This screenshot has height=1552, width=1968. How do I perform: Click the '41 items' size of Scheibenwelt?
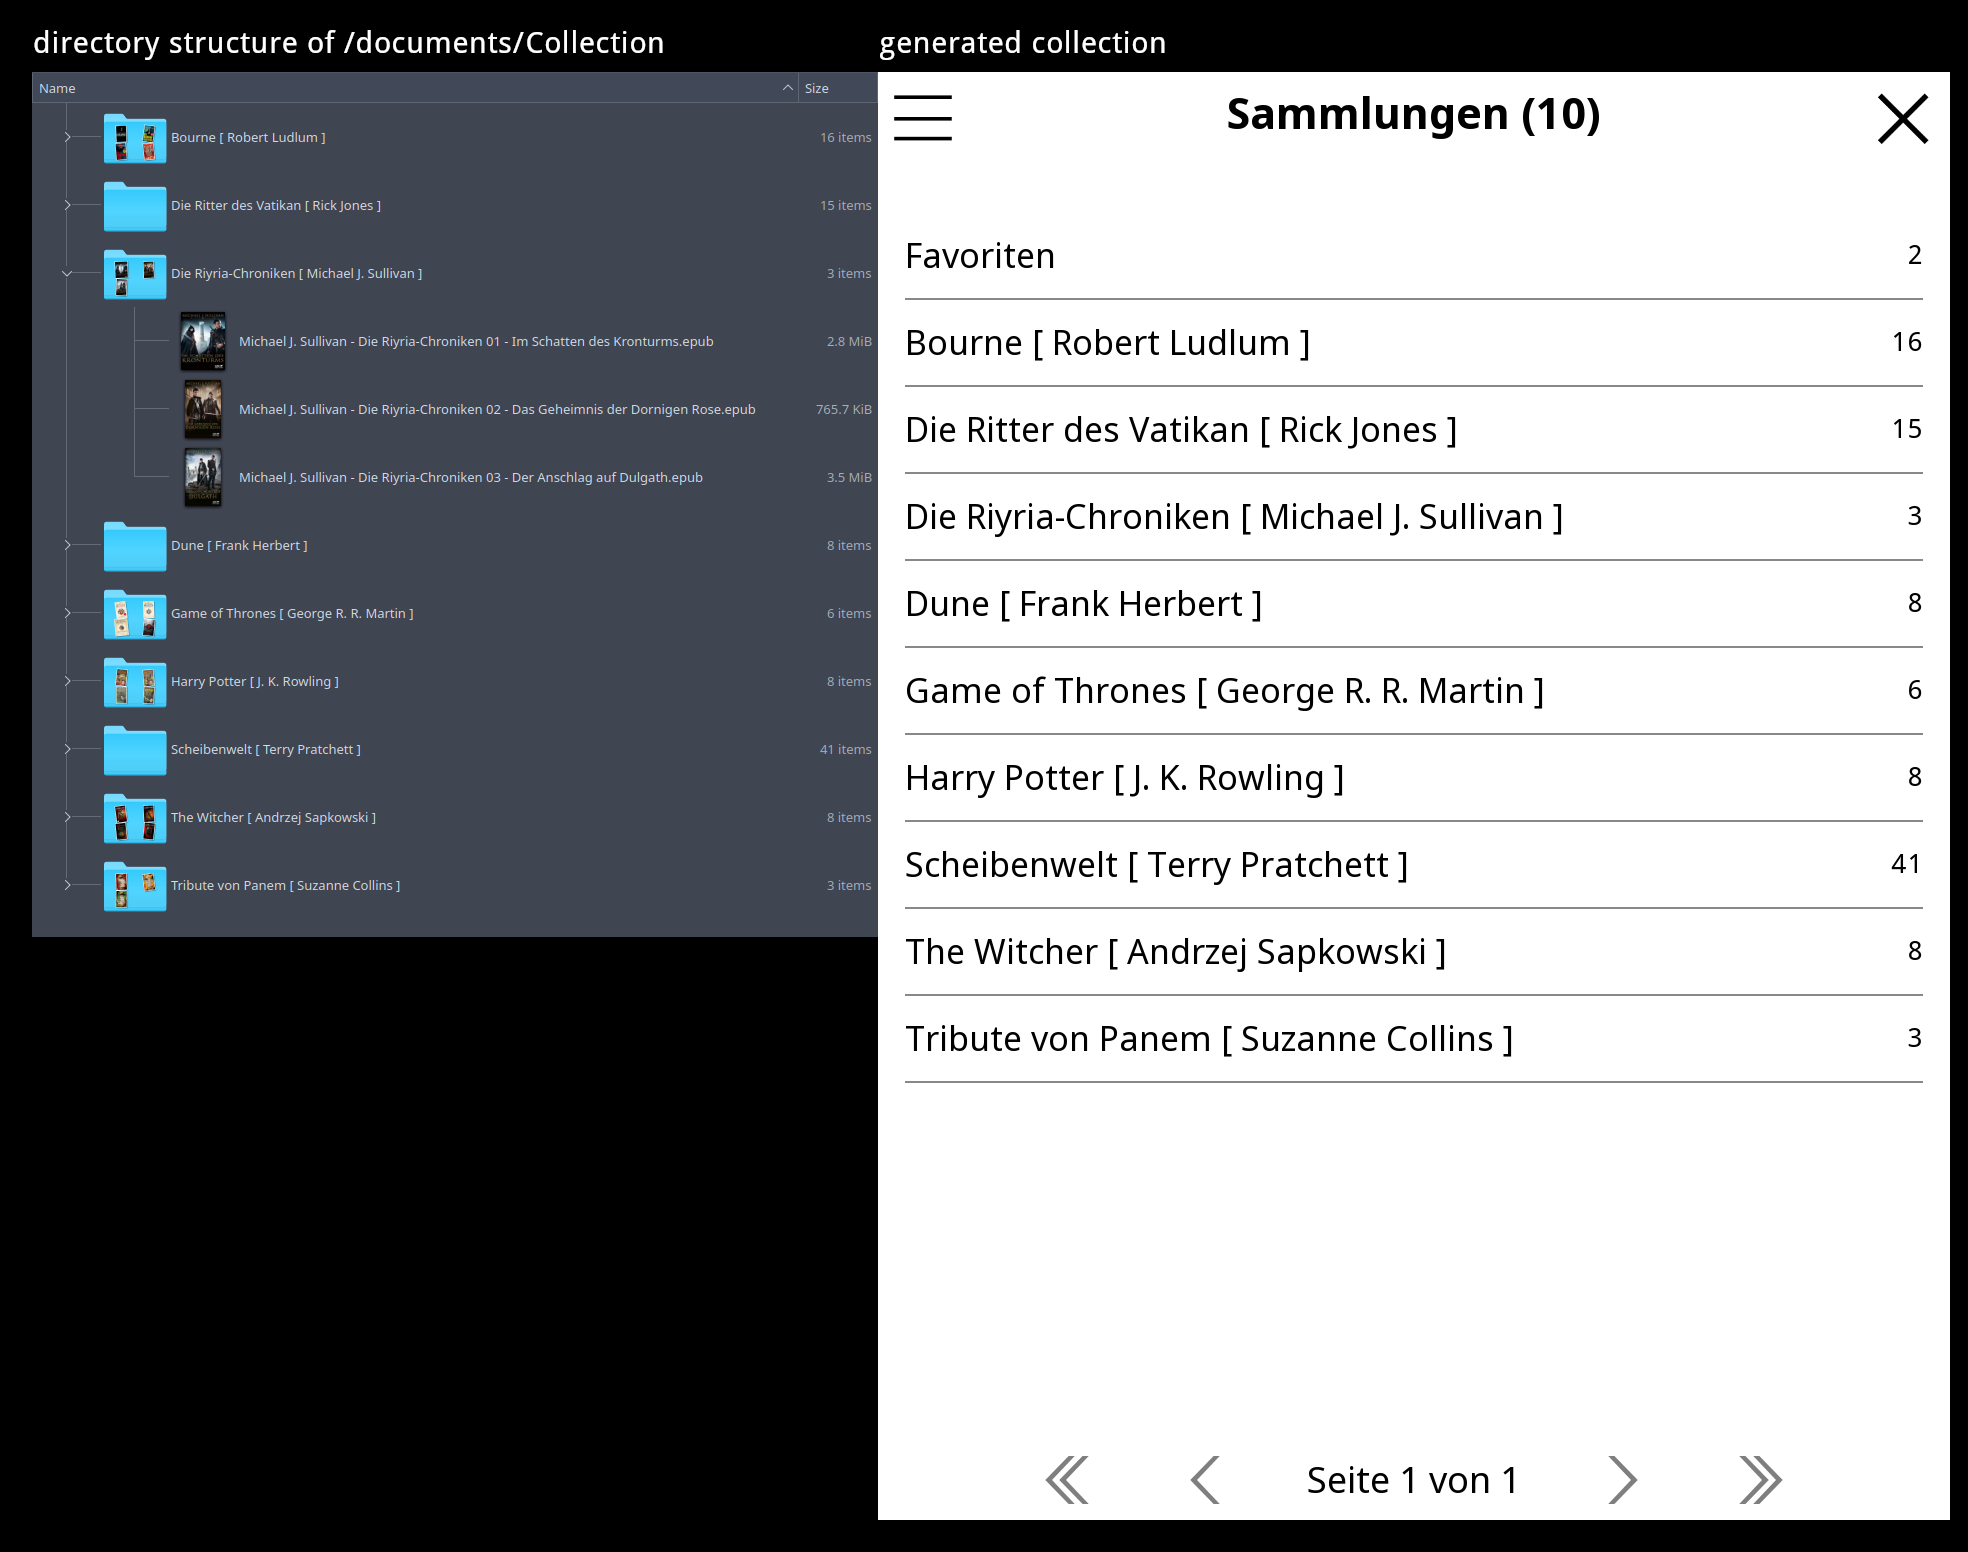pyautogui.click(x=845, y=749)
